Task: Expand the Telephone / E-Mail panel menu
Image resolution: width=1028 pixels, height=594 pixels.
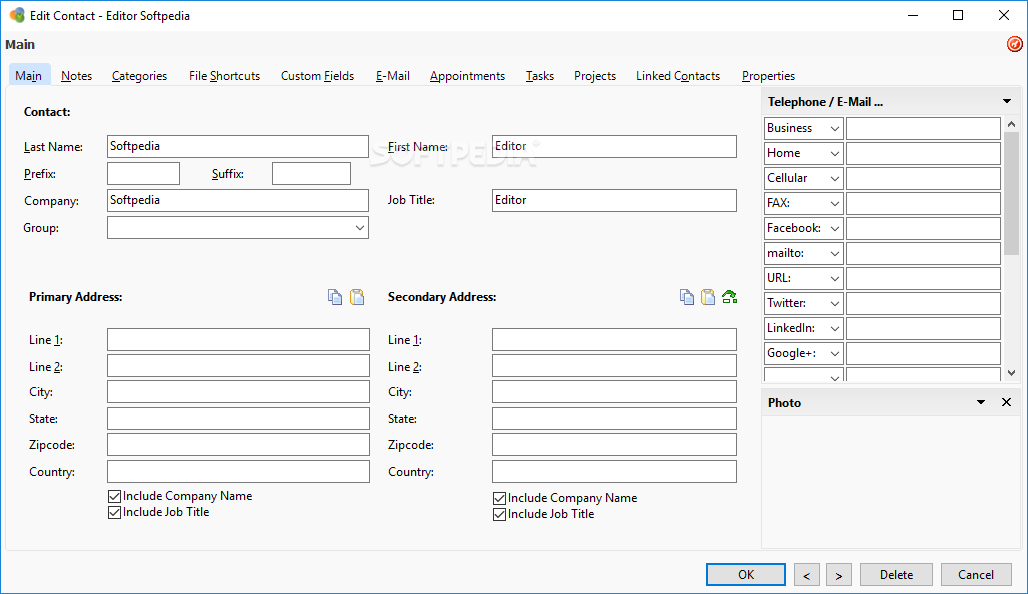Action: 1006,101
